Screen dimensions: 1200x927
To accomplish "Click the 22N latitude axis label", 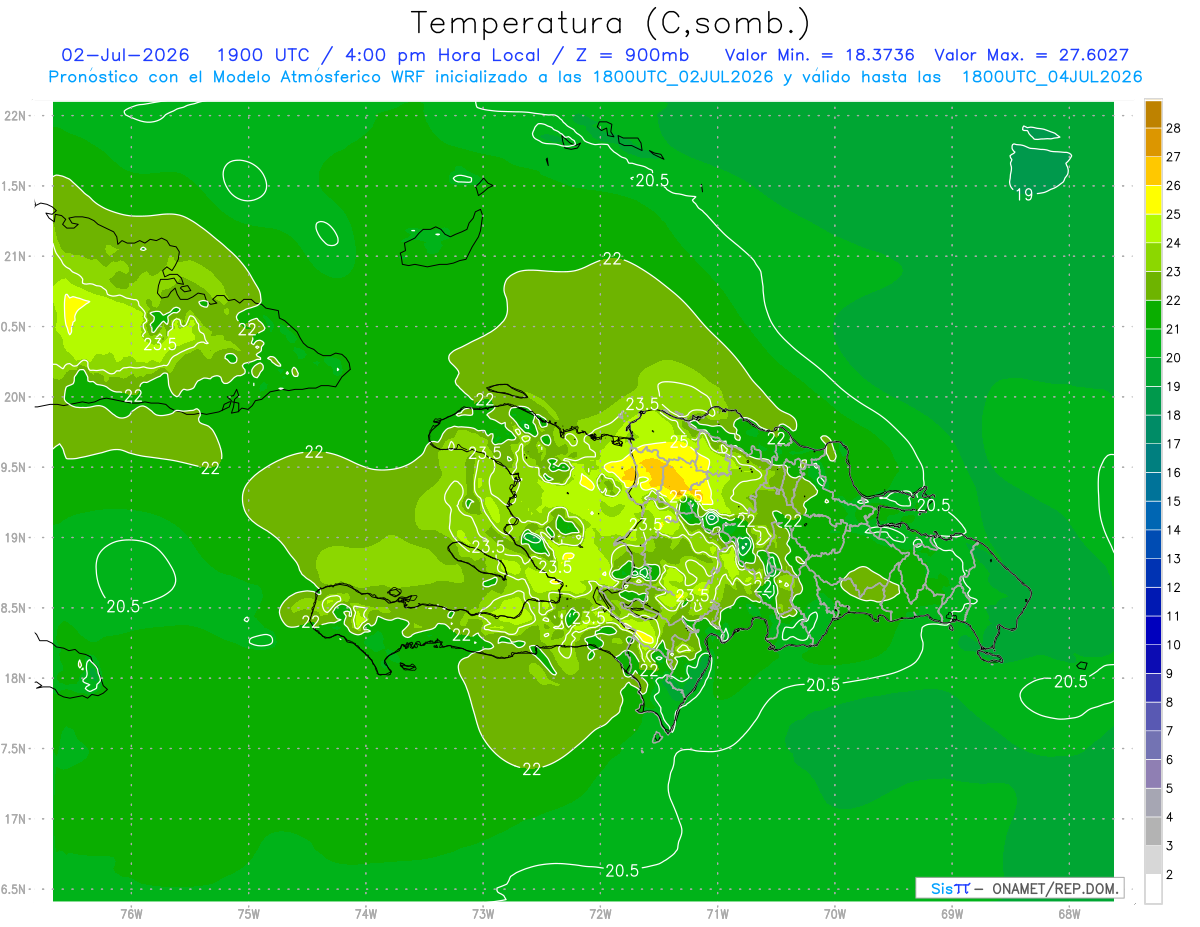I will pyautogui.click(x=14, y=116).
